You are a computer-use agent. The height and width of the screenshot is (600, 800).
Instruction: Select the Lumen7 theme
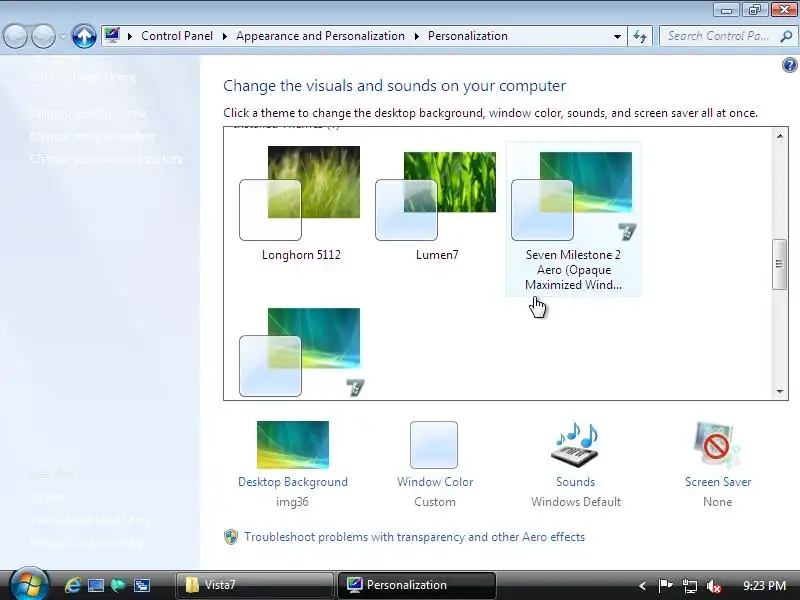tap(437, 204)
